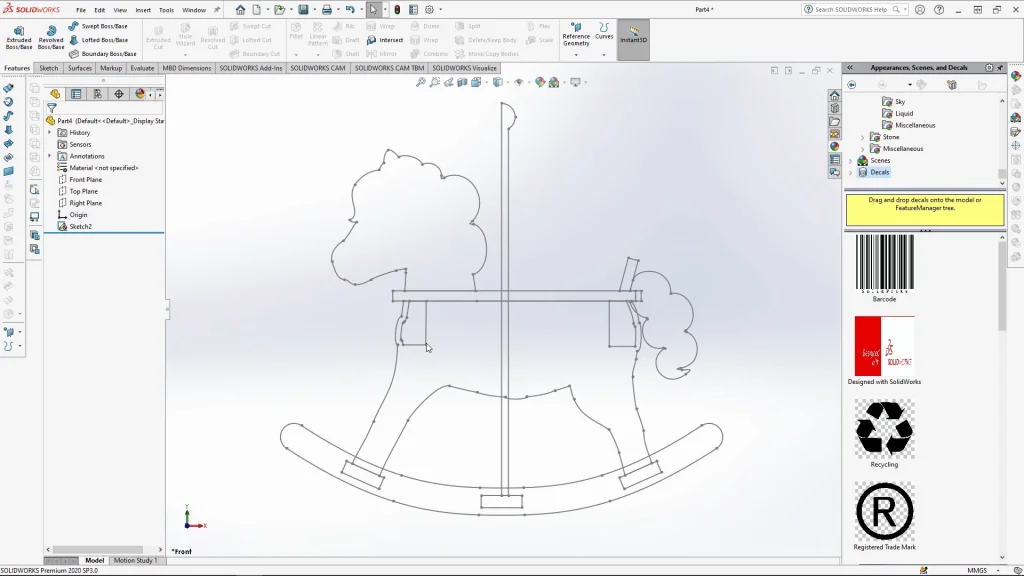
Task: Open the Options gear icon
Action: coord(429,10)
